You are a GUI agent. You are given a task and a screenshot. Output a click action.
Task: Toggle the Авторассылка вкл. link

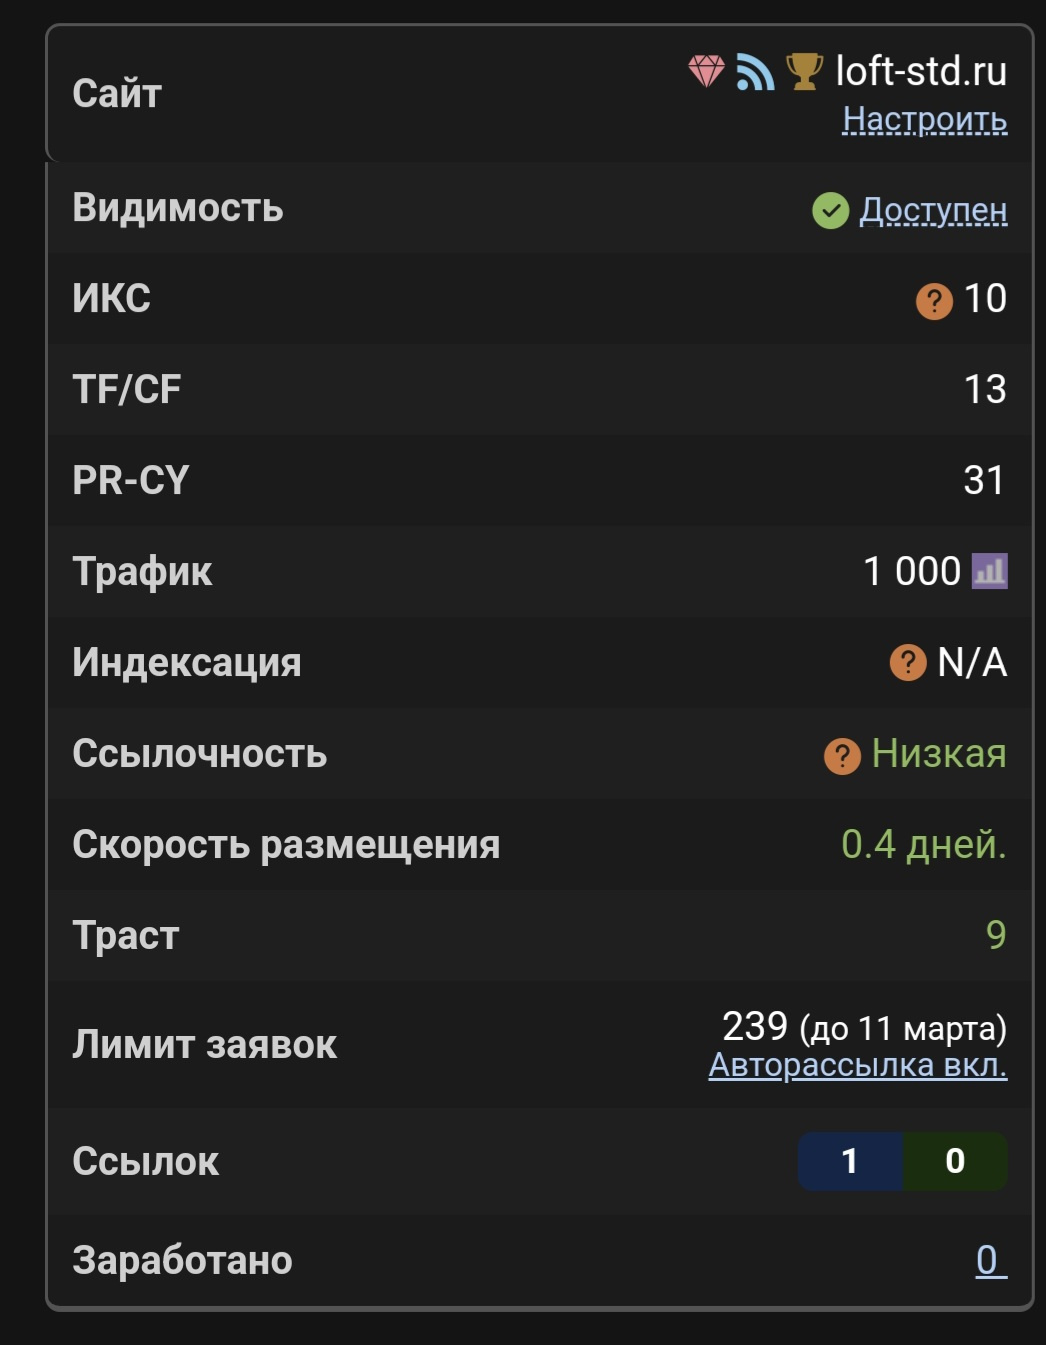pyautogui.click(x=857, y=1066)
